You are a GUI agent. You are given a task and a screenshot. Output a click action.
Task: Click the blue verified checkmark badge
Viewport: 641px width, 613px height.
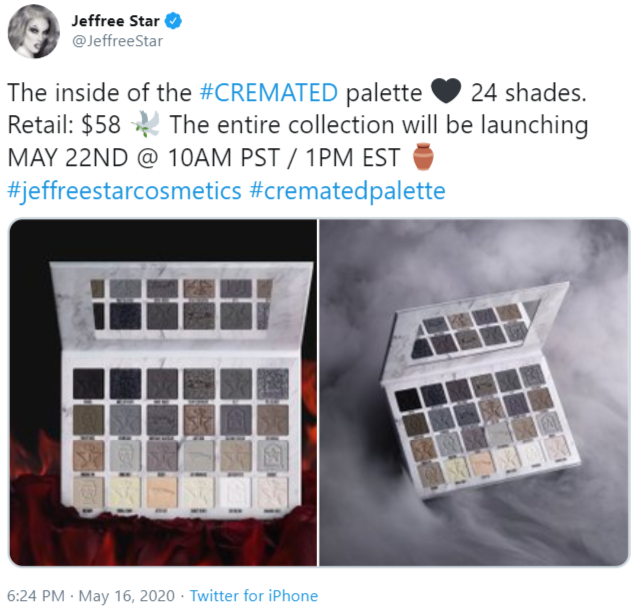[x=173, y=21]
